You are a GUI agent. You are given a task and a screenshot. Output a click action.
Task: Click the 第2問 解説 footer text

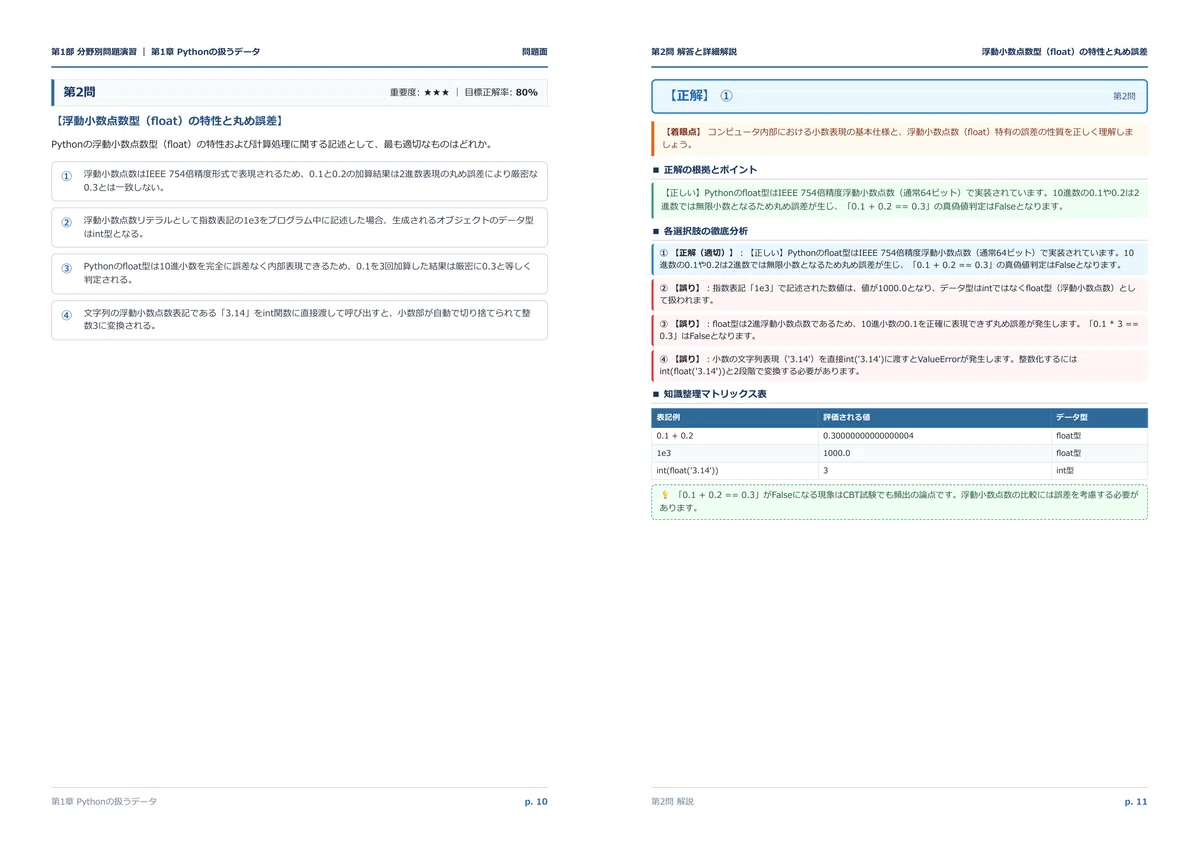point(672,801)
